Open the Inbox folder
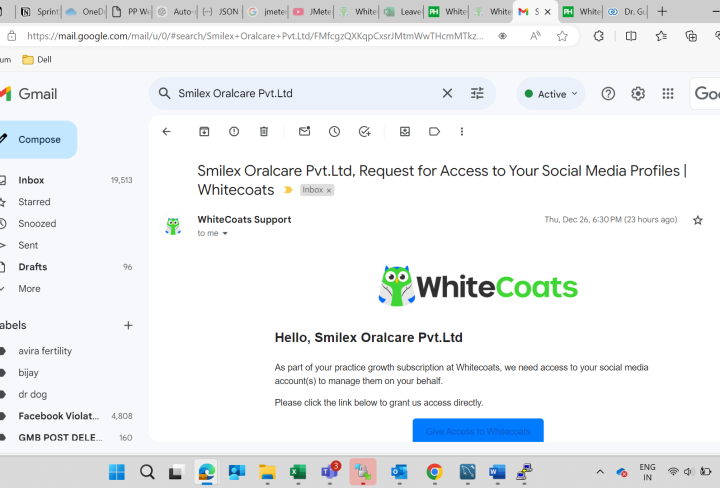The height and width of the screenshot is (488, 720). [x=31, y=180]
